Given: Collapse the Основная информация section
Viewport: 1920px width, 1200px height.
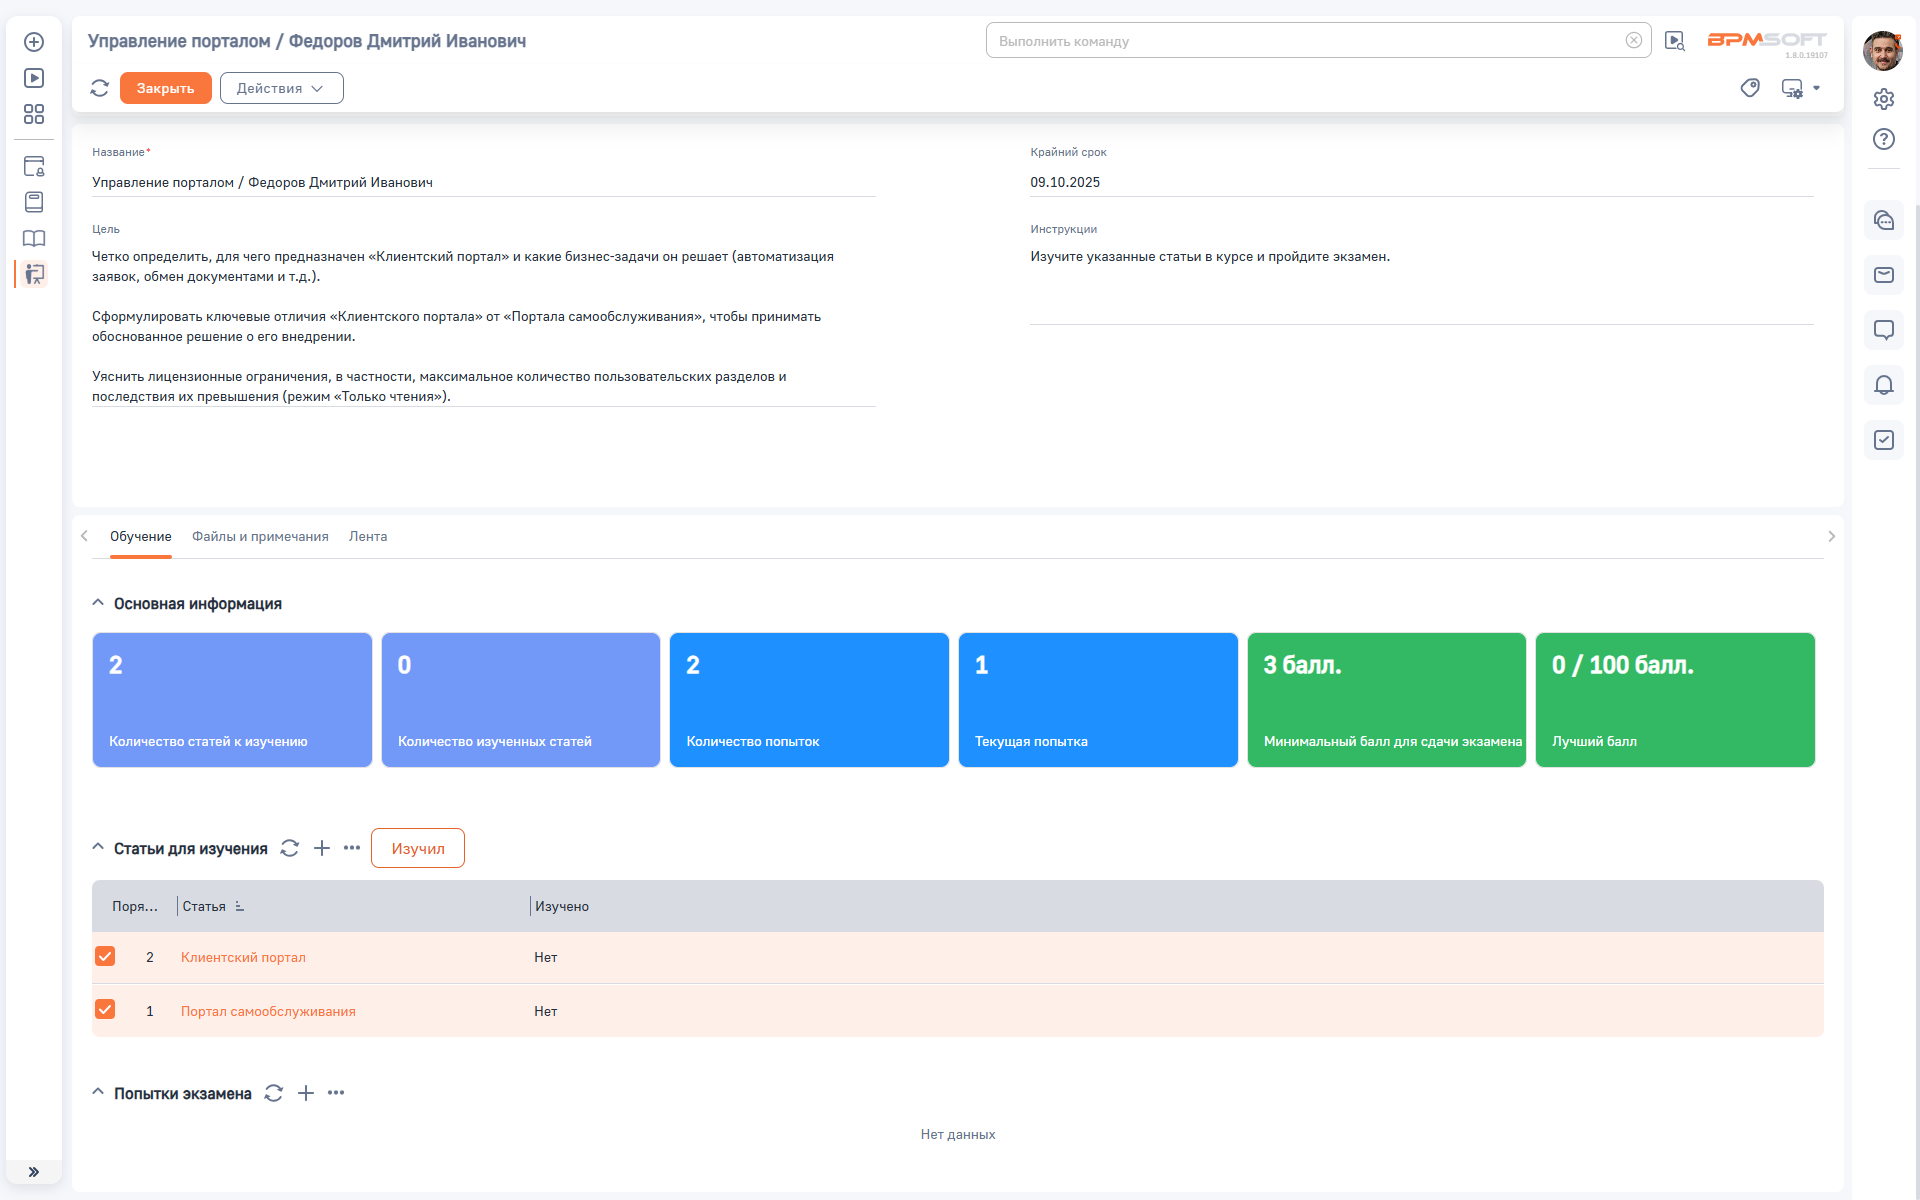Looking at the screenshot, I should 98,603.
